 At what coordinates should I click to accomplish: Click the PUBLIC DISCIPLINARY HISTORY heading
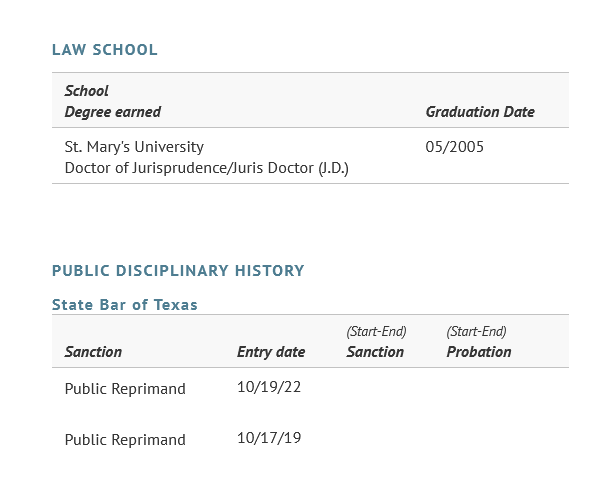[178, 271]
